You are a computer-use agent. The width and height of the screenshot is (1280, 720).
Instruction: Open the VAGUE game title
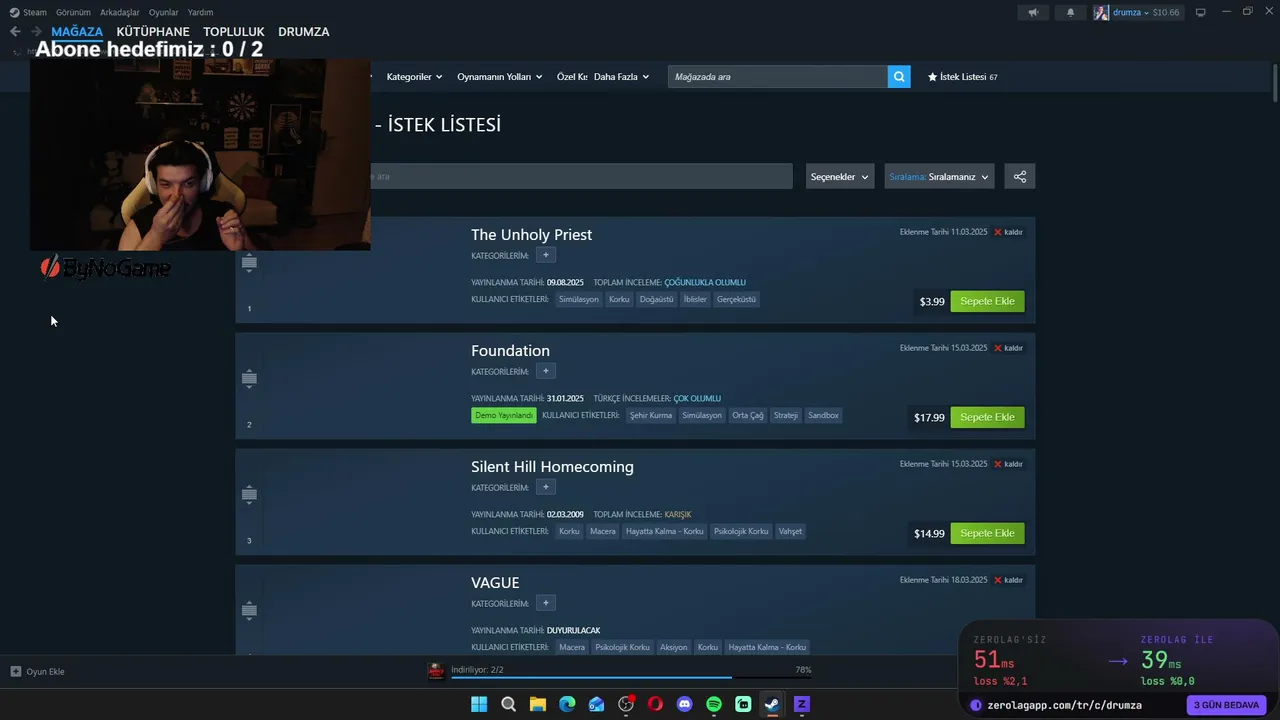click(495, 583)
